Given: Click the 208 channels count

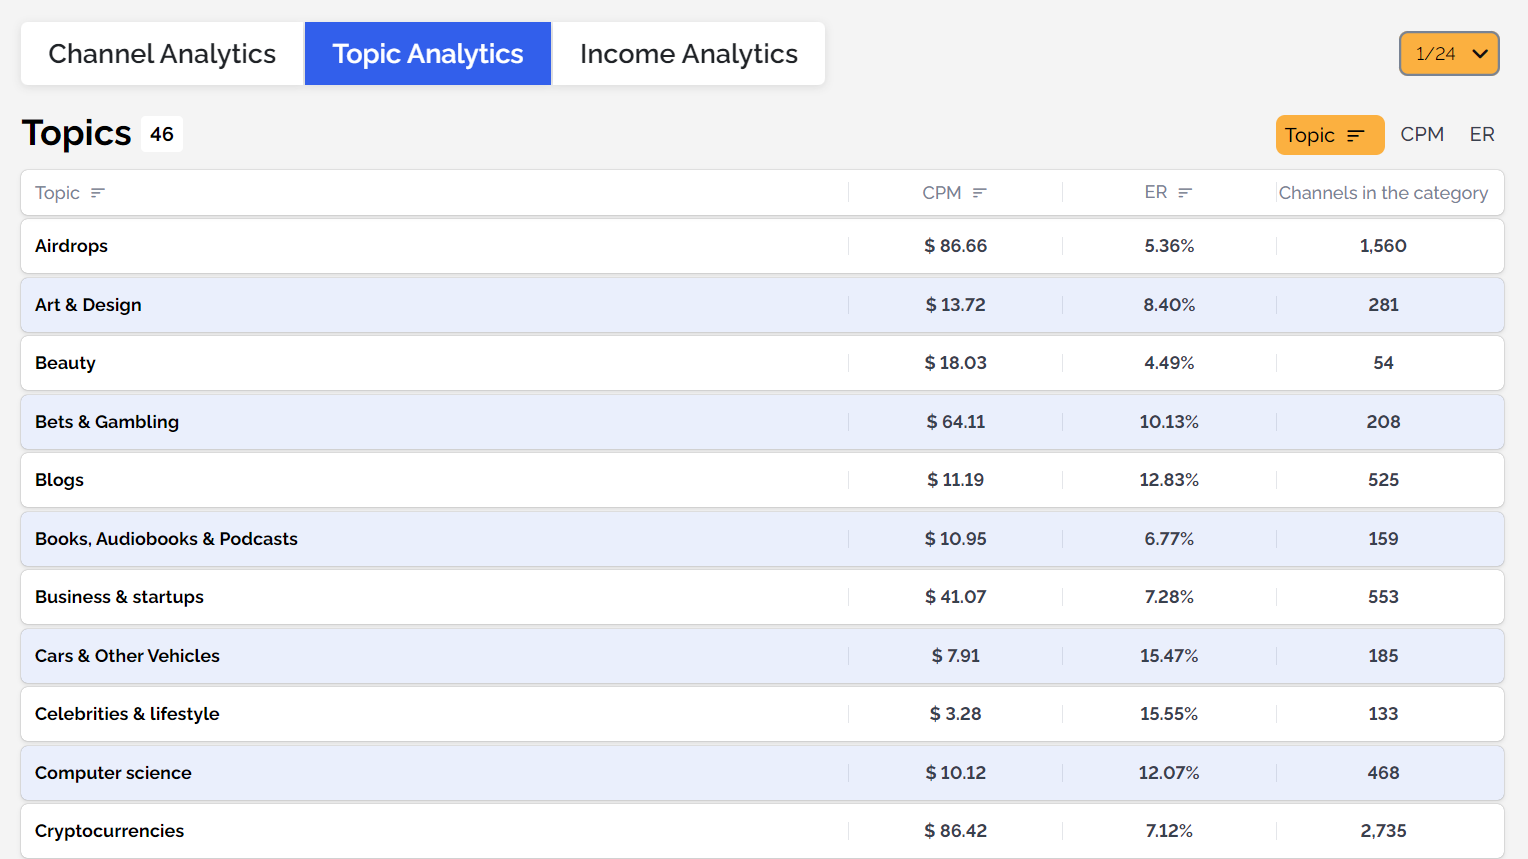Looking at the screenshot, I should pos(1383,422).
